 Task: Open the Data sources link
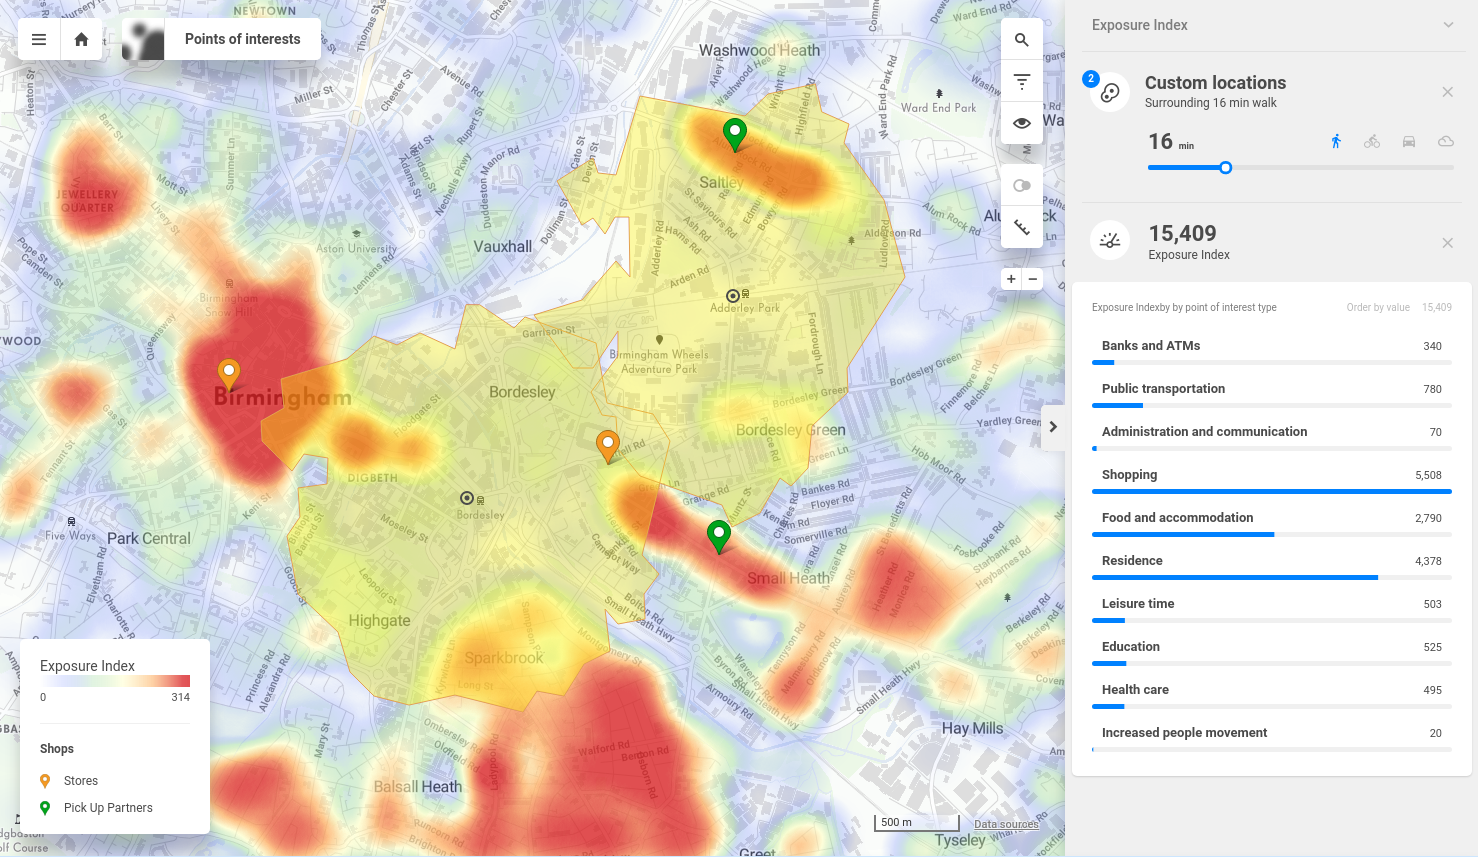[1006, 825]
